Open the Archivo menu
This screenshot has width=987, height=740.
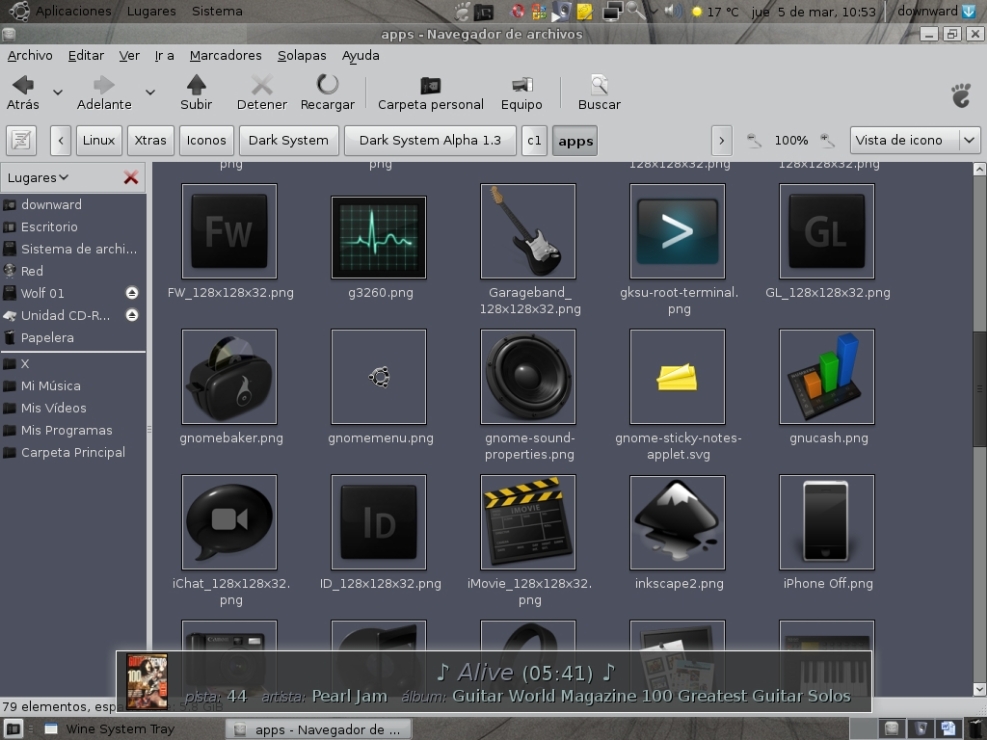pyautogui.click(x=30, y=55)
